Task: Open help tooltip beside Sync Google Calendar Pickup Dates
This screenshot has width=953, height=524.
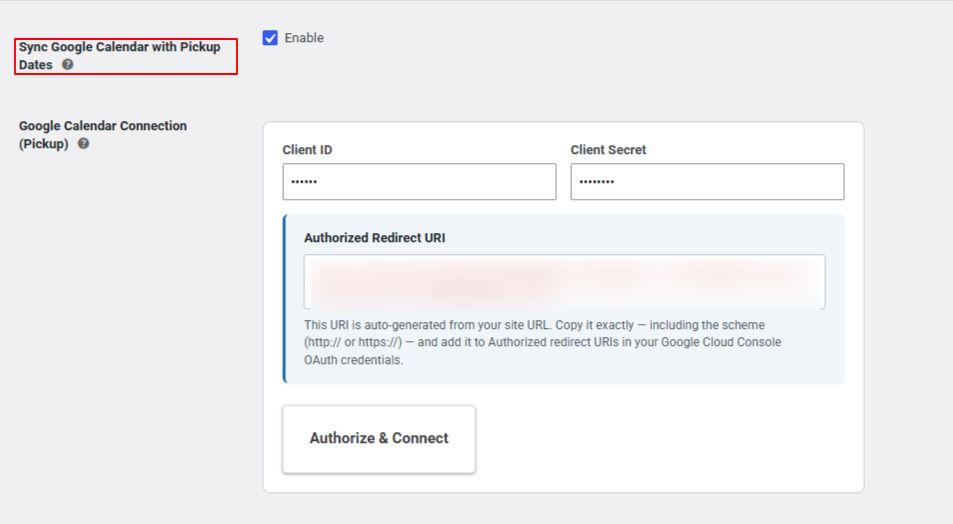Action: click(x=67, y=64)
